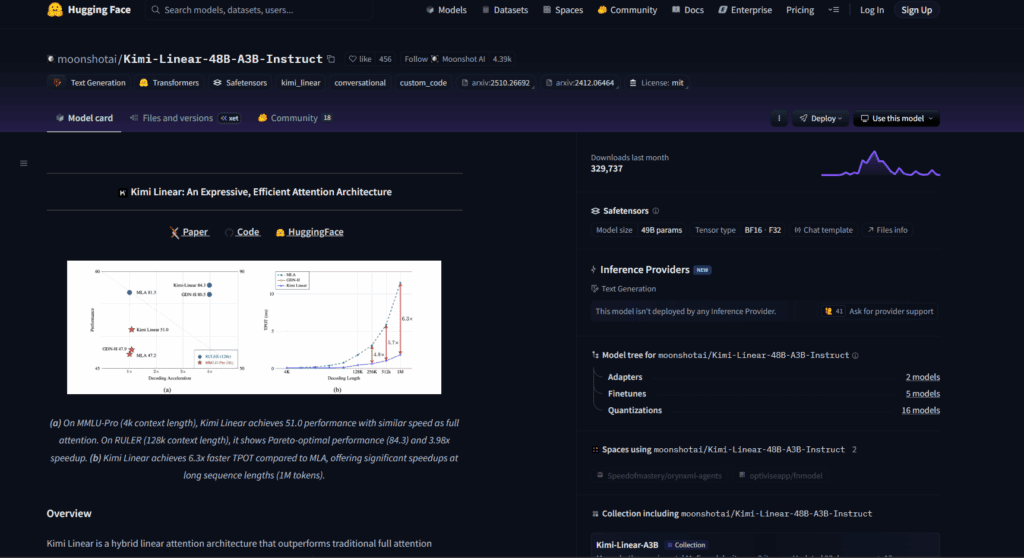
Task: Click the like count 456
Action: [x=385, y=59]
